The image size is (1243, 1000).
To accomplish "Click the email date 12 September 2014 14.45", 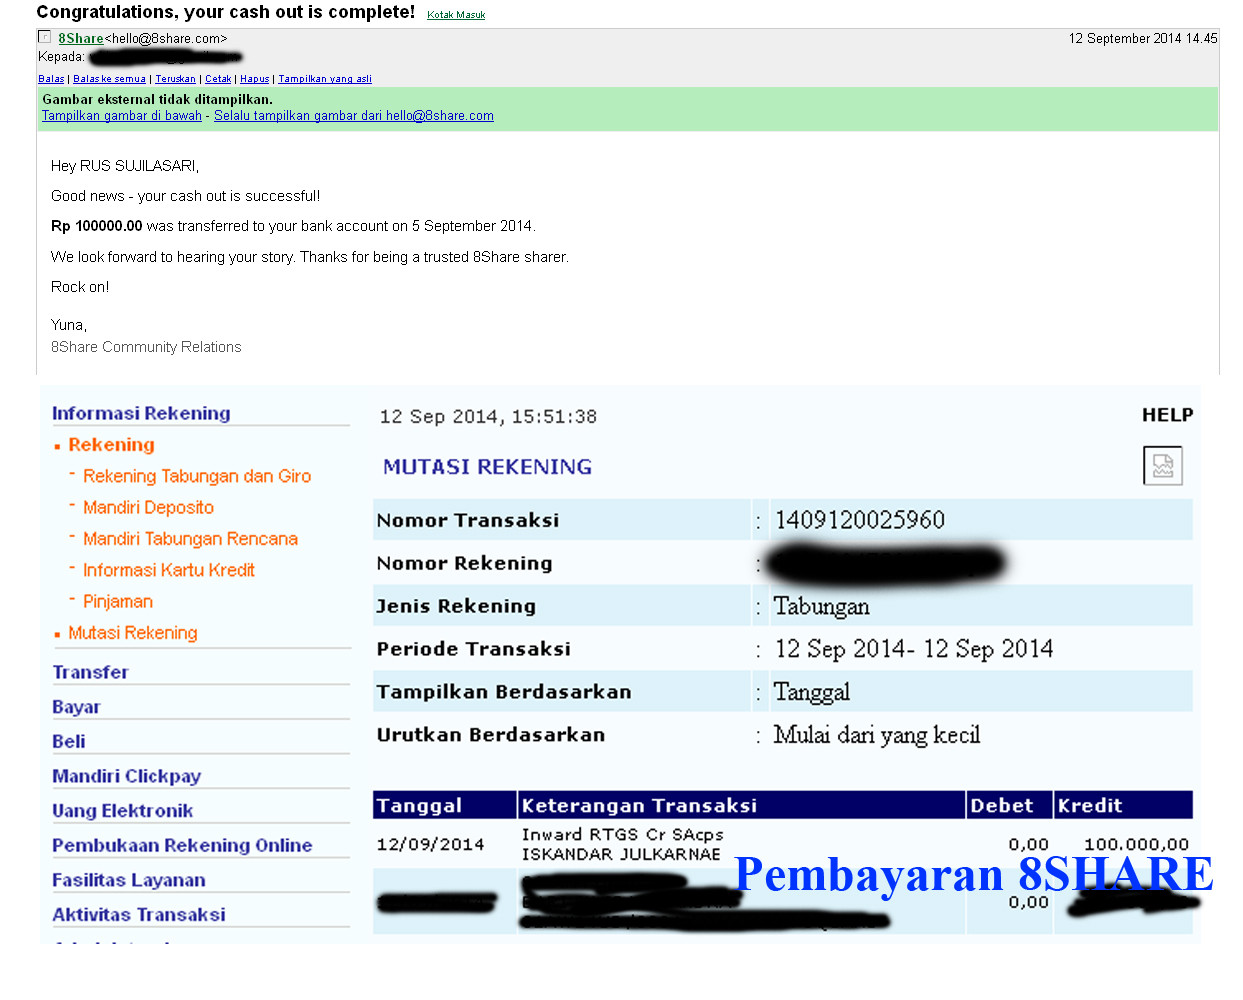I will point(1143,39).
